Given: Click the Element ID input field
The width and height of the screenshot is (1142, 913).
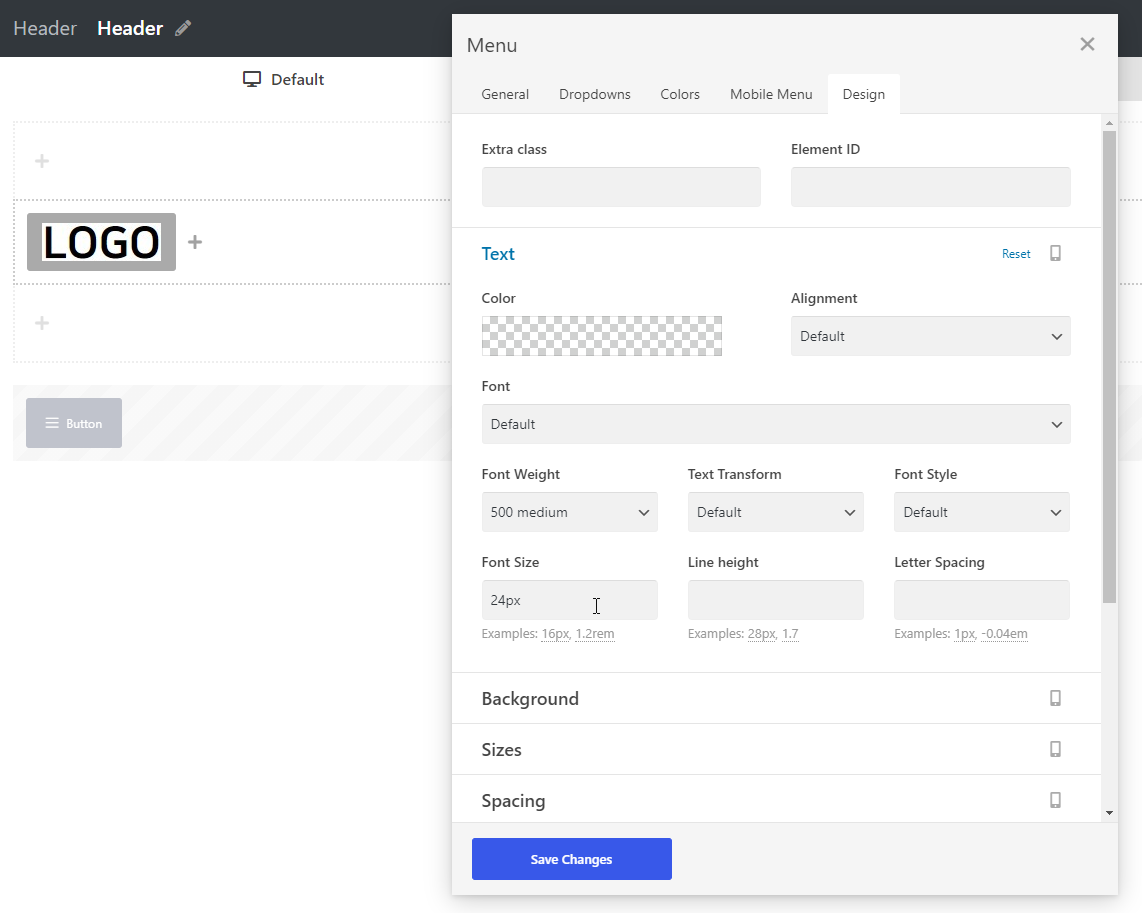Looking at the screenshot, I should point(931,187).
